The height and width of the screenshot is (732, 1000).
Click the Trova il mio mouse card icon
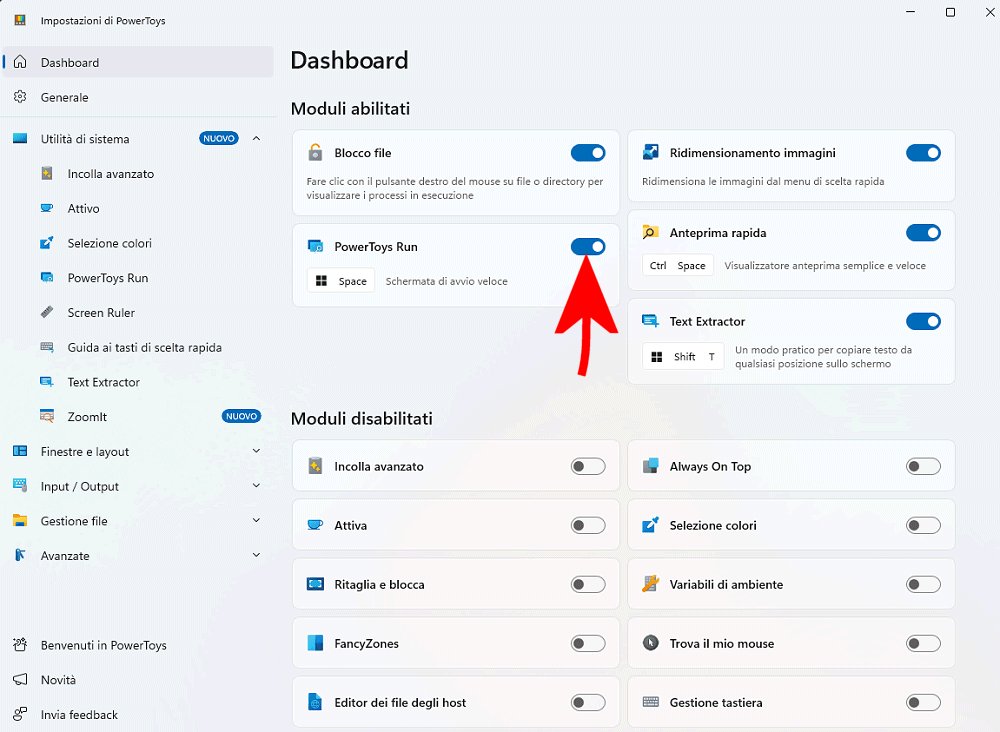tap(651, 643)
